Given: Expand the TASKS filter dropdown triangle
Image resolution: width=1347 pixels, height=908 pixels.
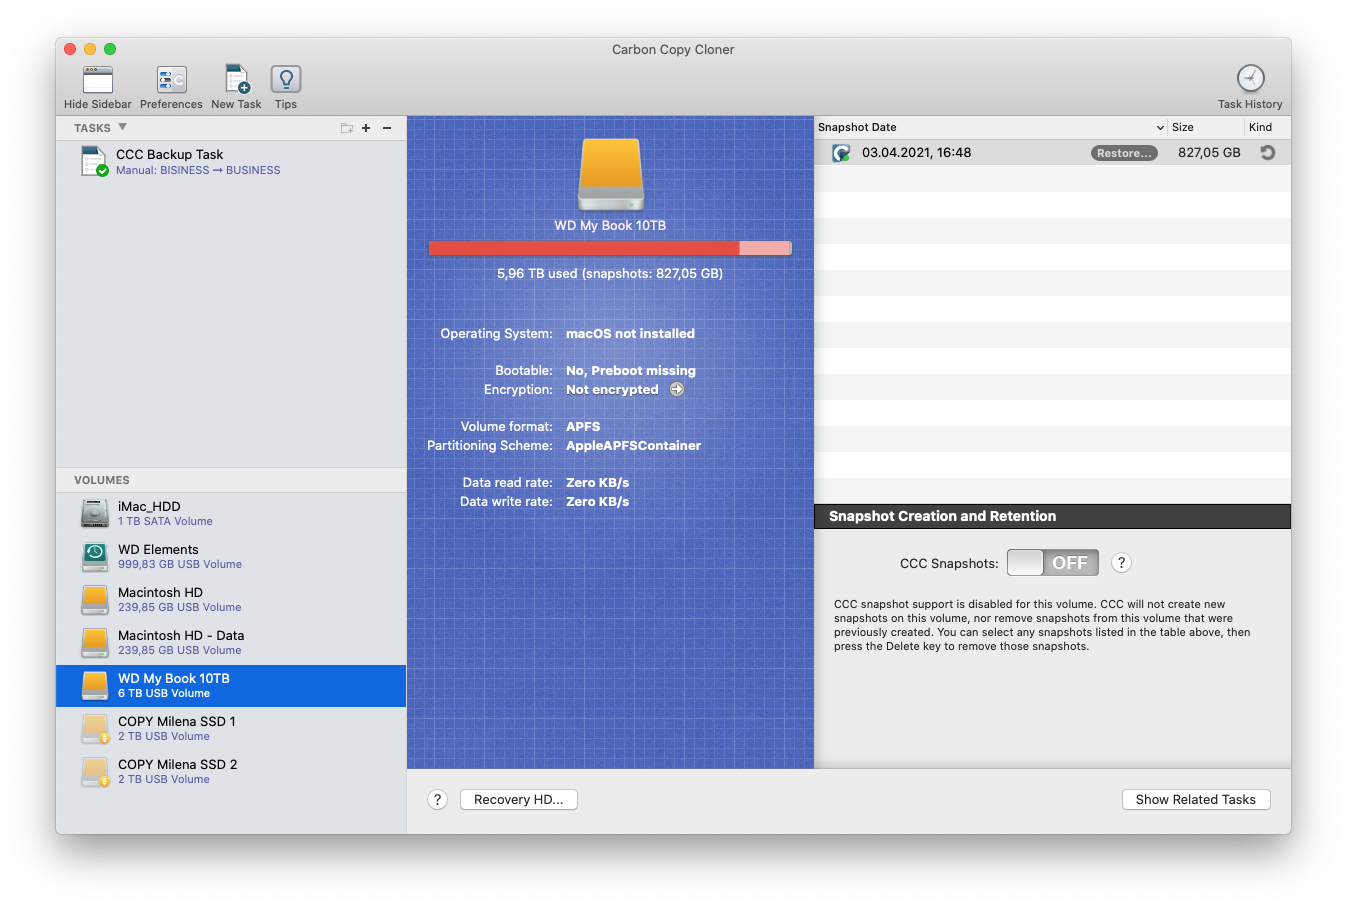Looking at the screenshot, I should [x=122, y=127].
